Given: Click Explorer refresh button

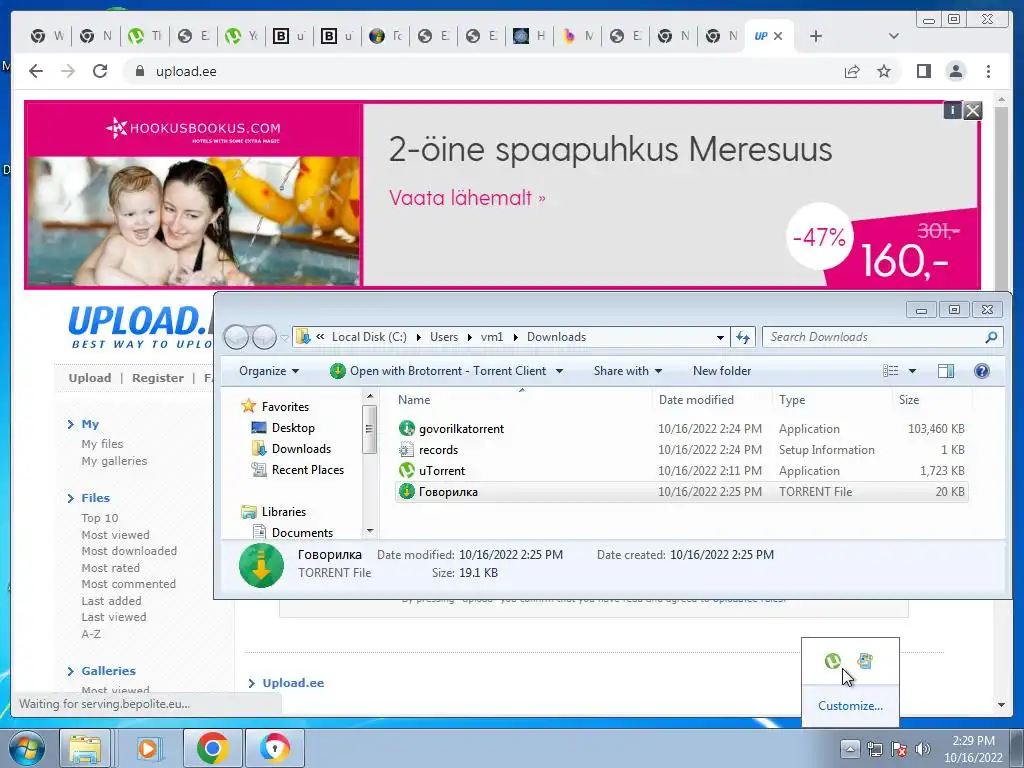Looking at the screenshot, I should coord(743,337).
